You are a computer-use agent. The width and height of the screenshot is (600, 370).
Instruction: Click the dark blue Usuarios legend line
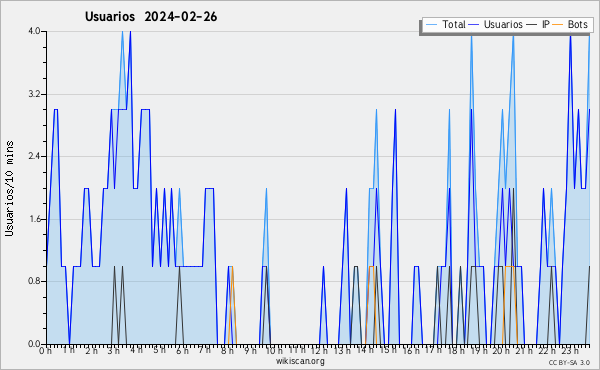[x=474, y=24]
